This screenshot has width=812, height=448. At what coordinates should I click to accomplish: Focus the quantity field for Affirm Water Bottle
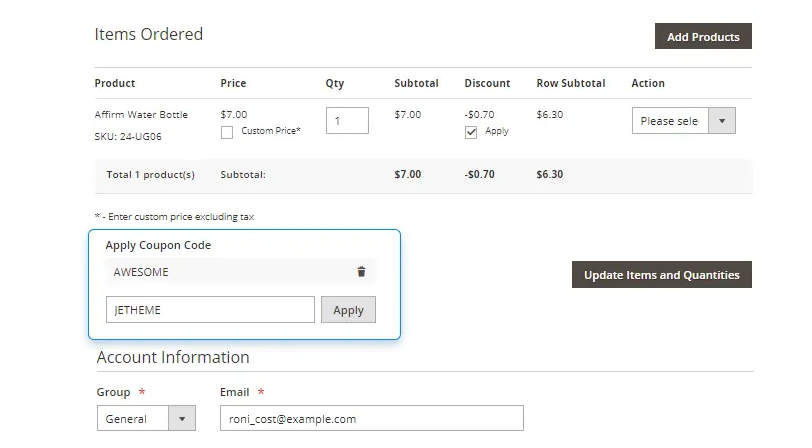tap(347, 121)
